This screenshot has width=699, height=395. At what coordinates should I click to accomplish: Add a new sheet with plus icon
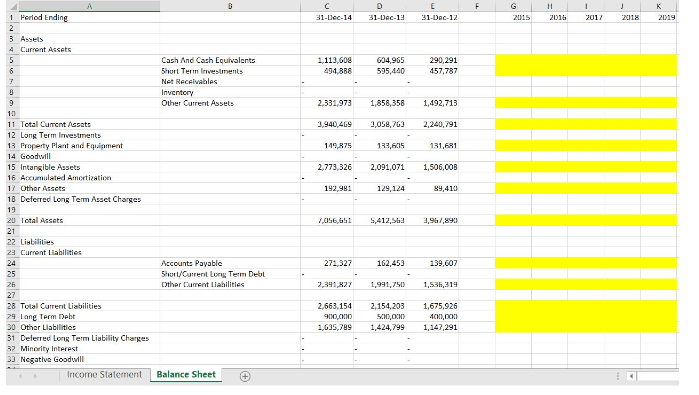click(x=245, y=376)
